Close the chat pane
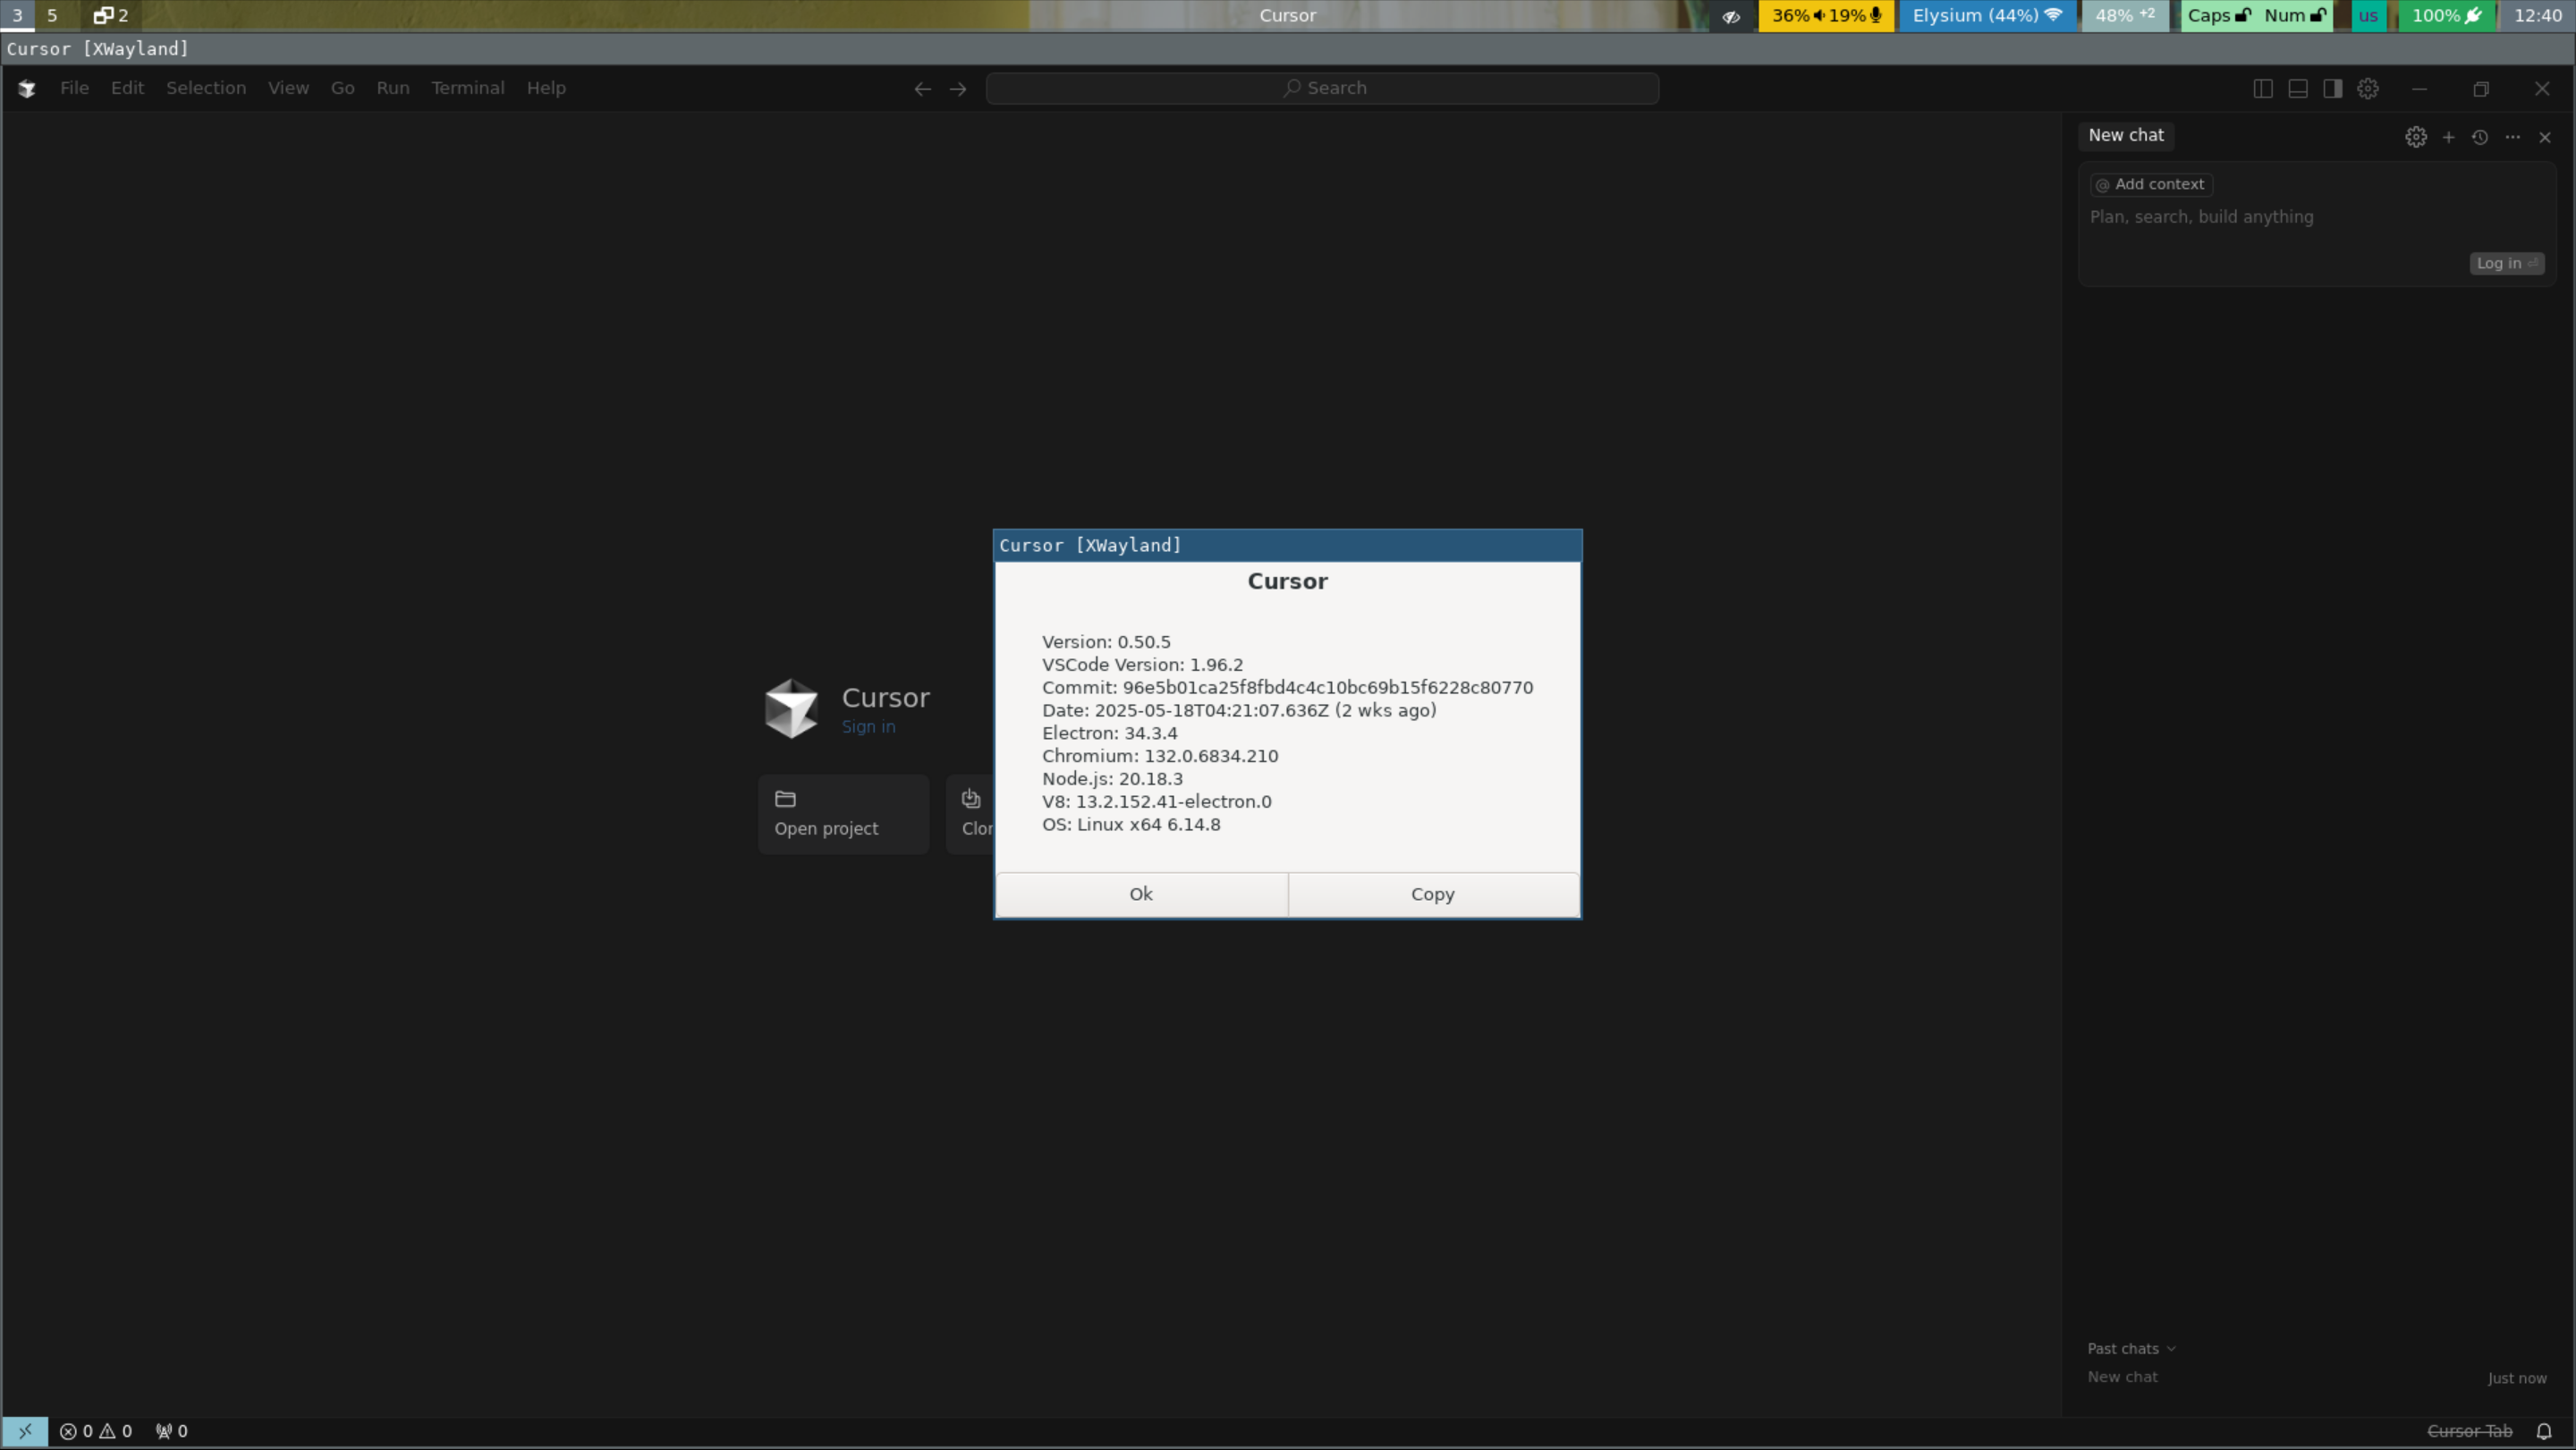2576x1450 pixels. pos(2545,137)
